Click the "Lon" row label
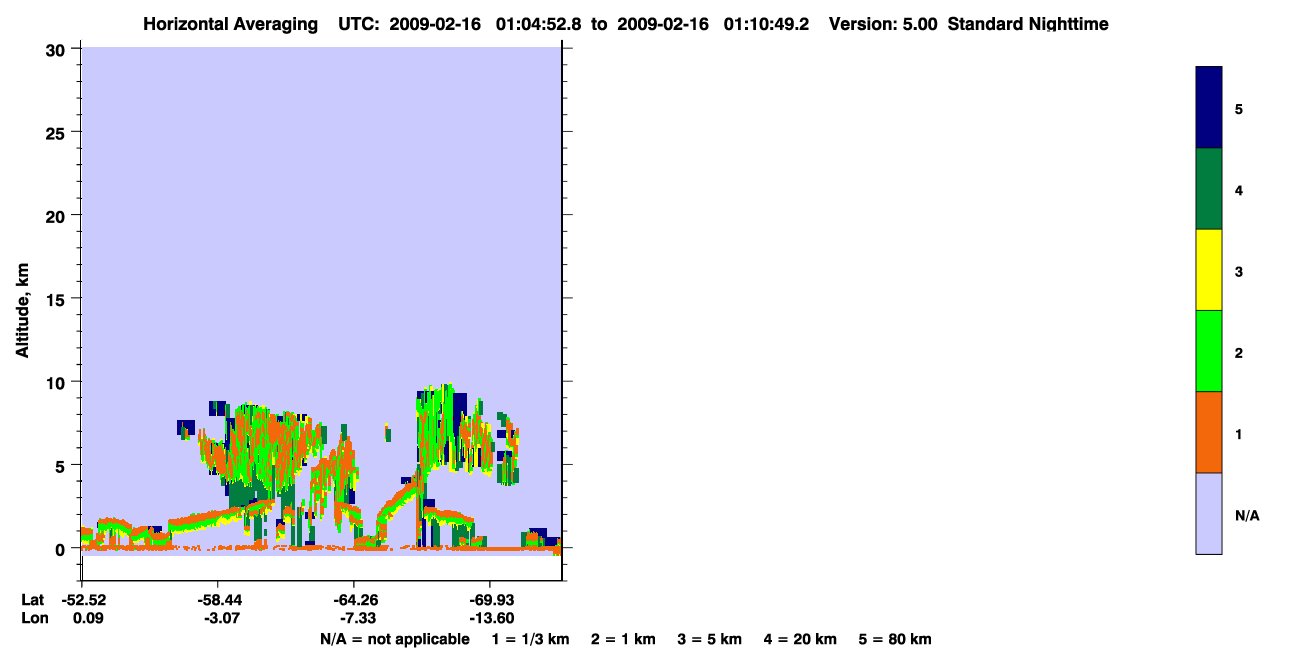 click(x=35, y=618)
